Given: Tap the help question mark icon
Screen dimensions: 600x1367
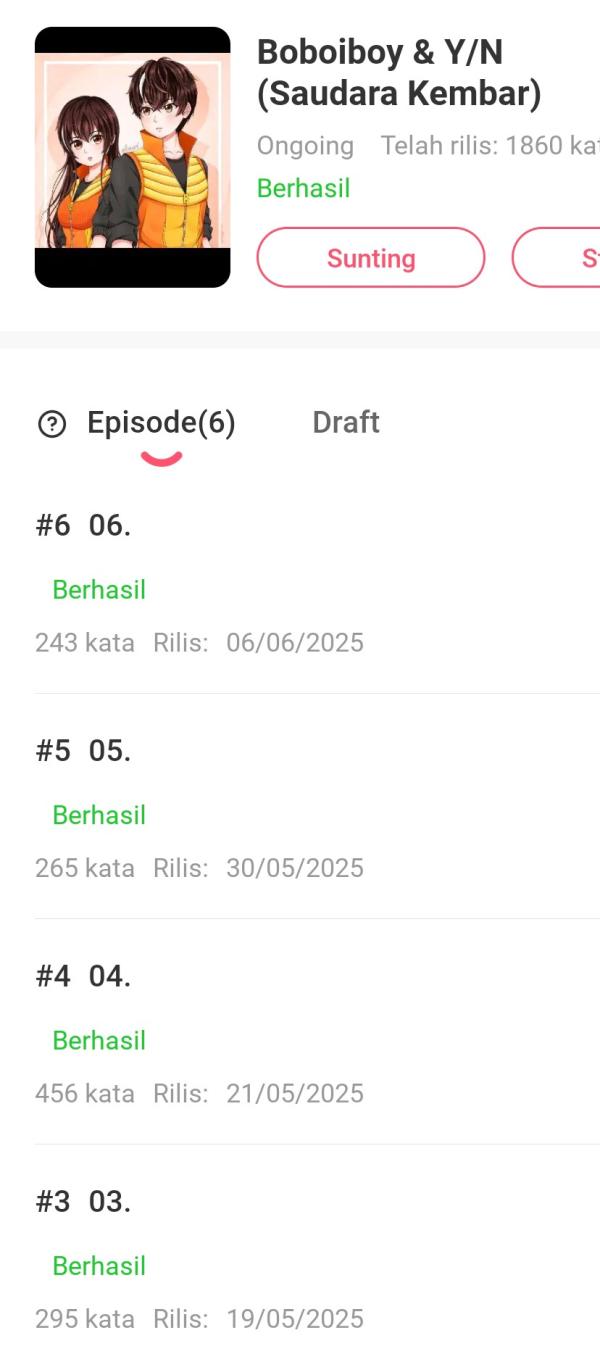Looking at the screenshot, I should coord(51,425).
